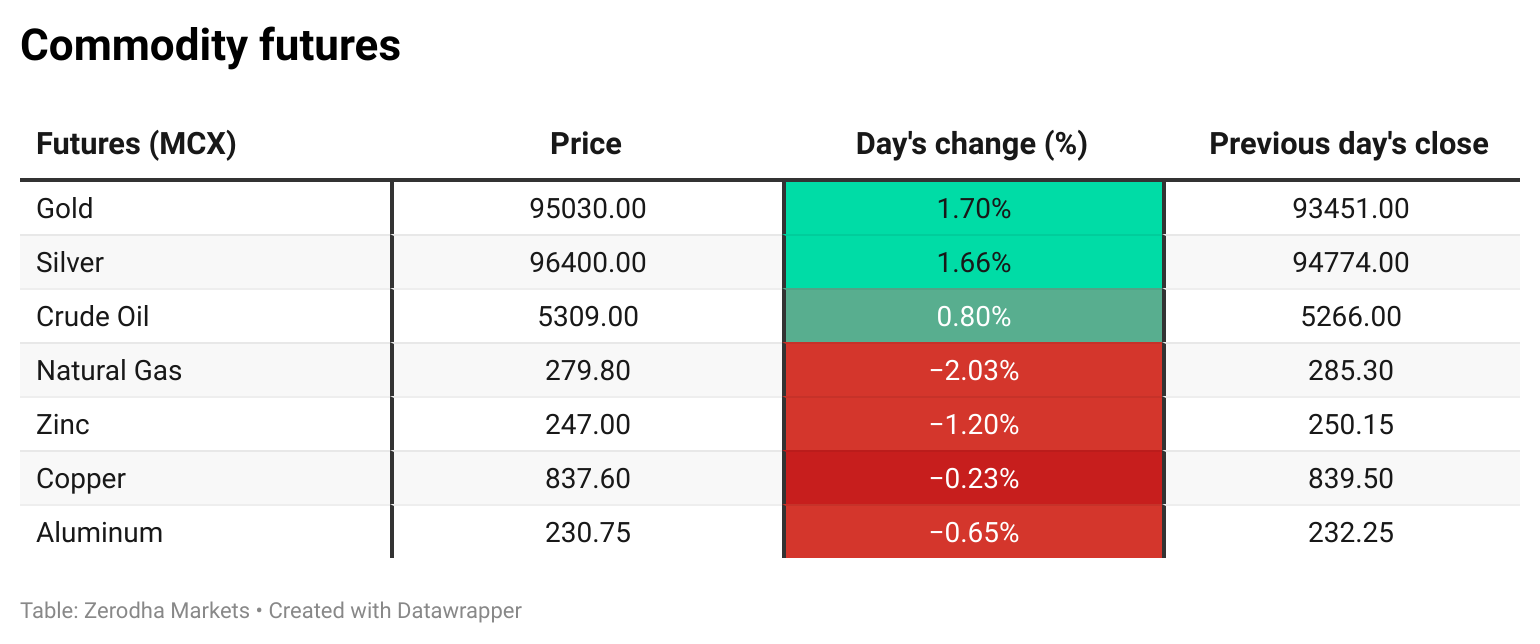1540x644 pixels.
Task: Select the Copper price 837.60
Action: click(588, 478)
